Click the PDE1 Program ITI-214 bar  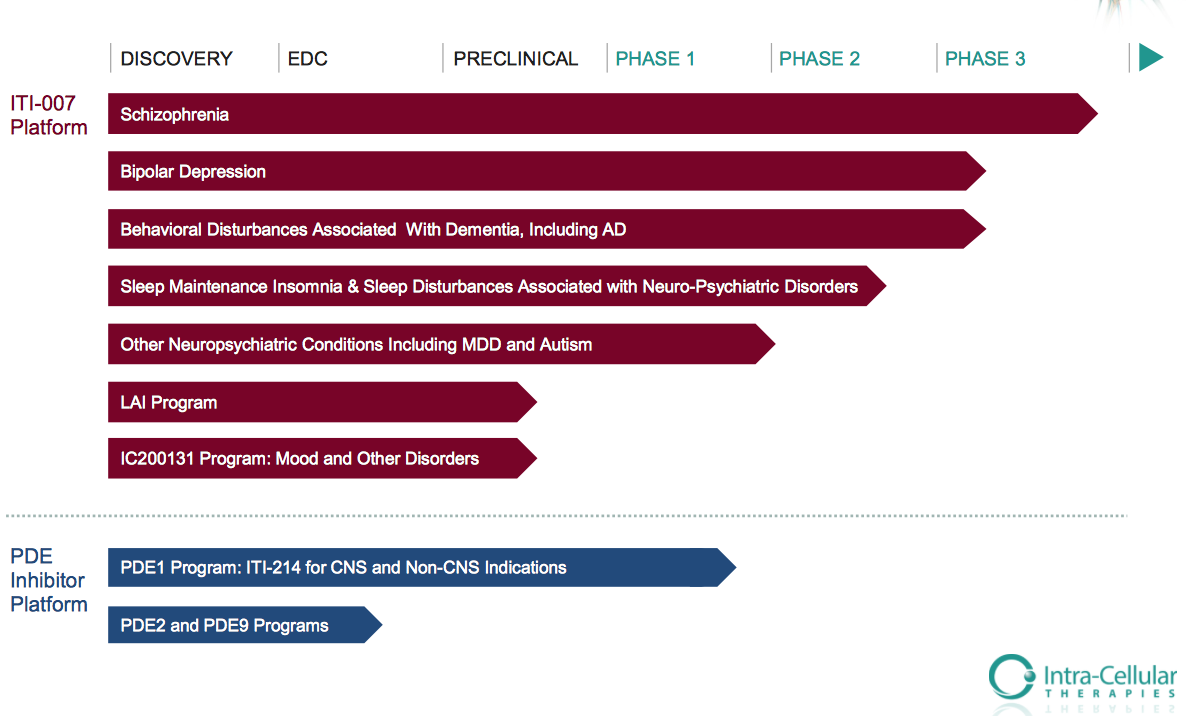(x=420, y=568)
